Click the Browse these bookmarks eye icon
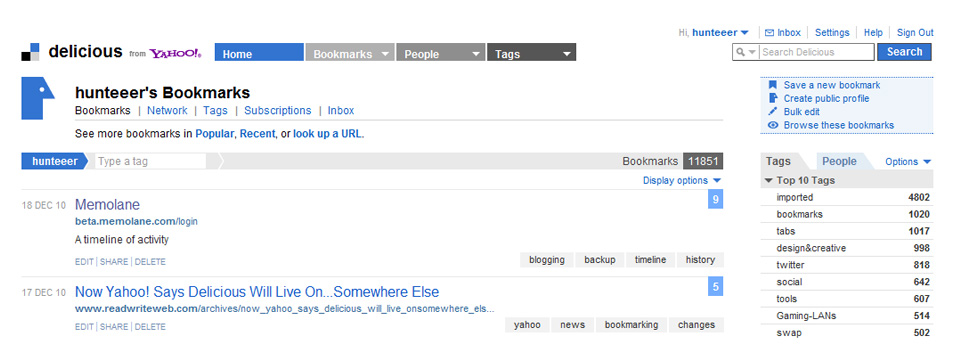The width and height of the screenshot is (960, 360). click(773, 125)
